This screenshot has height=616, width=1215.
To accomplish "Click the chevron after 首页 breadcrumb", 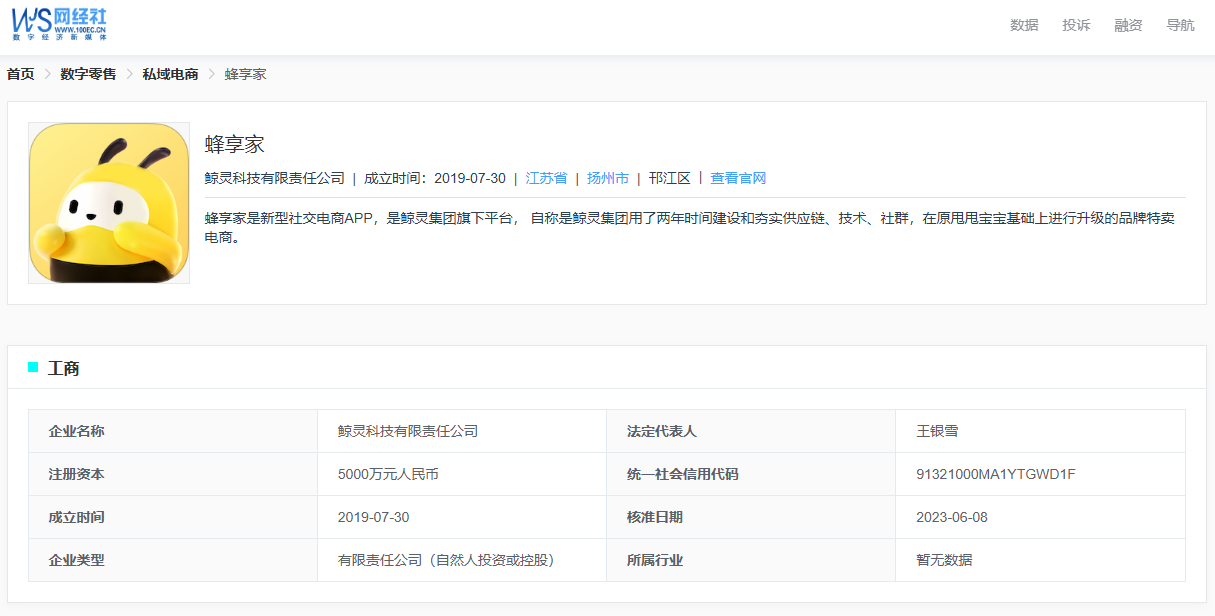I will [x=48, y=74].
